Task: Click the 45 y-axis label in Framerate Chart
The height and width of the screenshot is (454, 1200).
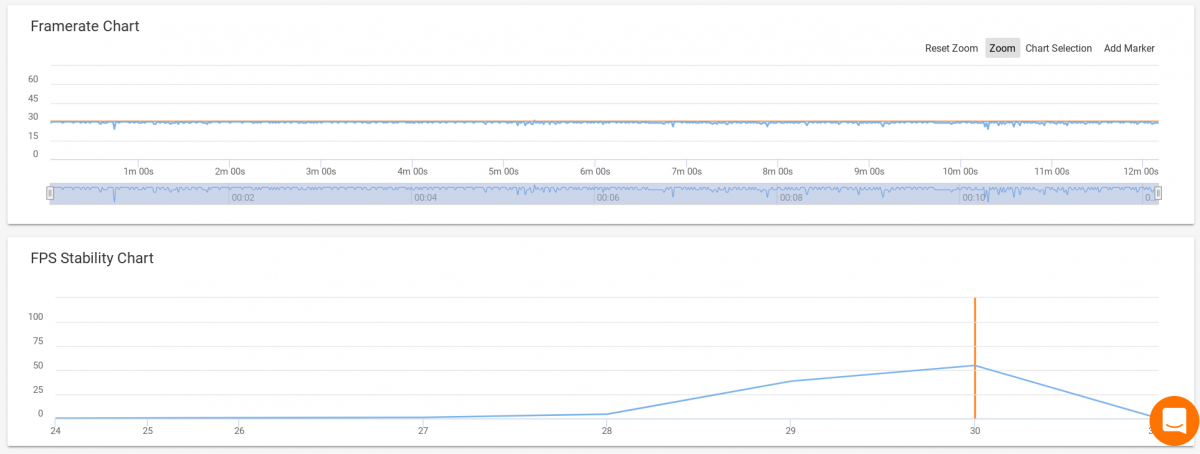Action: [33, 98]
